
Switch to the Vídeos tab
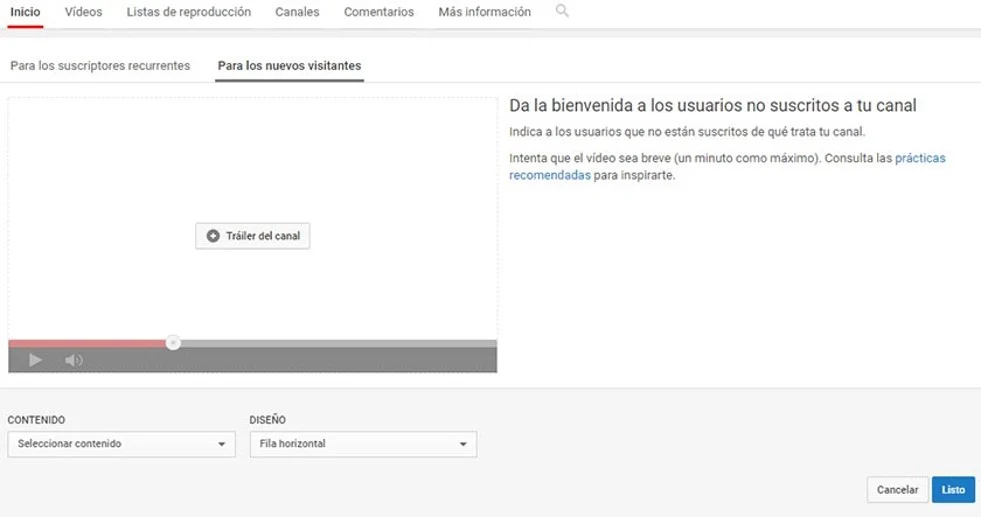click(x=83, y=12)
